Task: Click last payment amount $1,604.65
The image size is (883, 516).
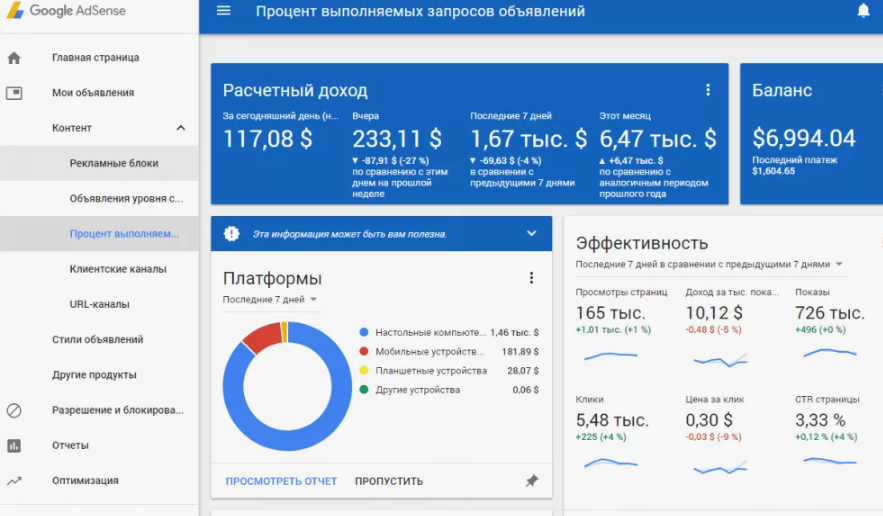Action: tap(773, 171)
